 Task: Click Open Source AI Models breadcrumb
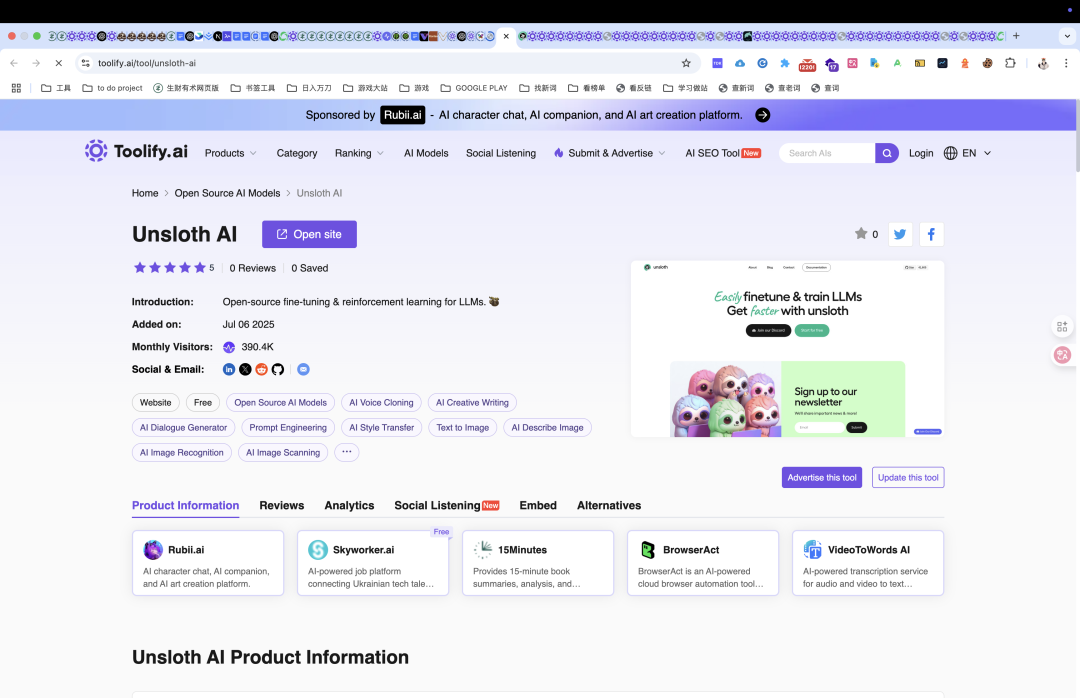pyautogui.click(x=227, y=193)
